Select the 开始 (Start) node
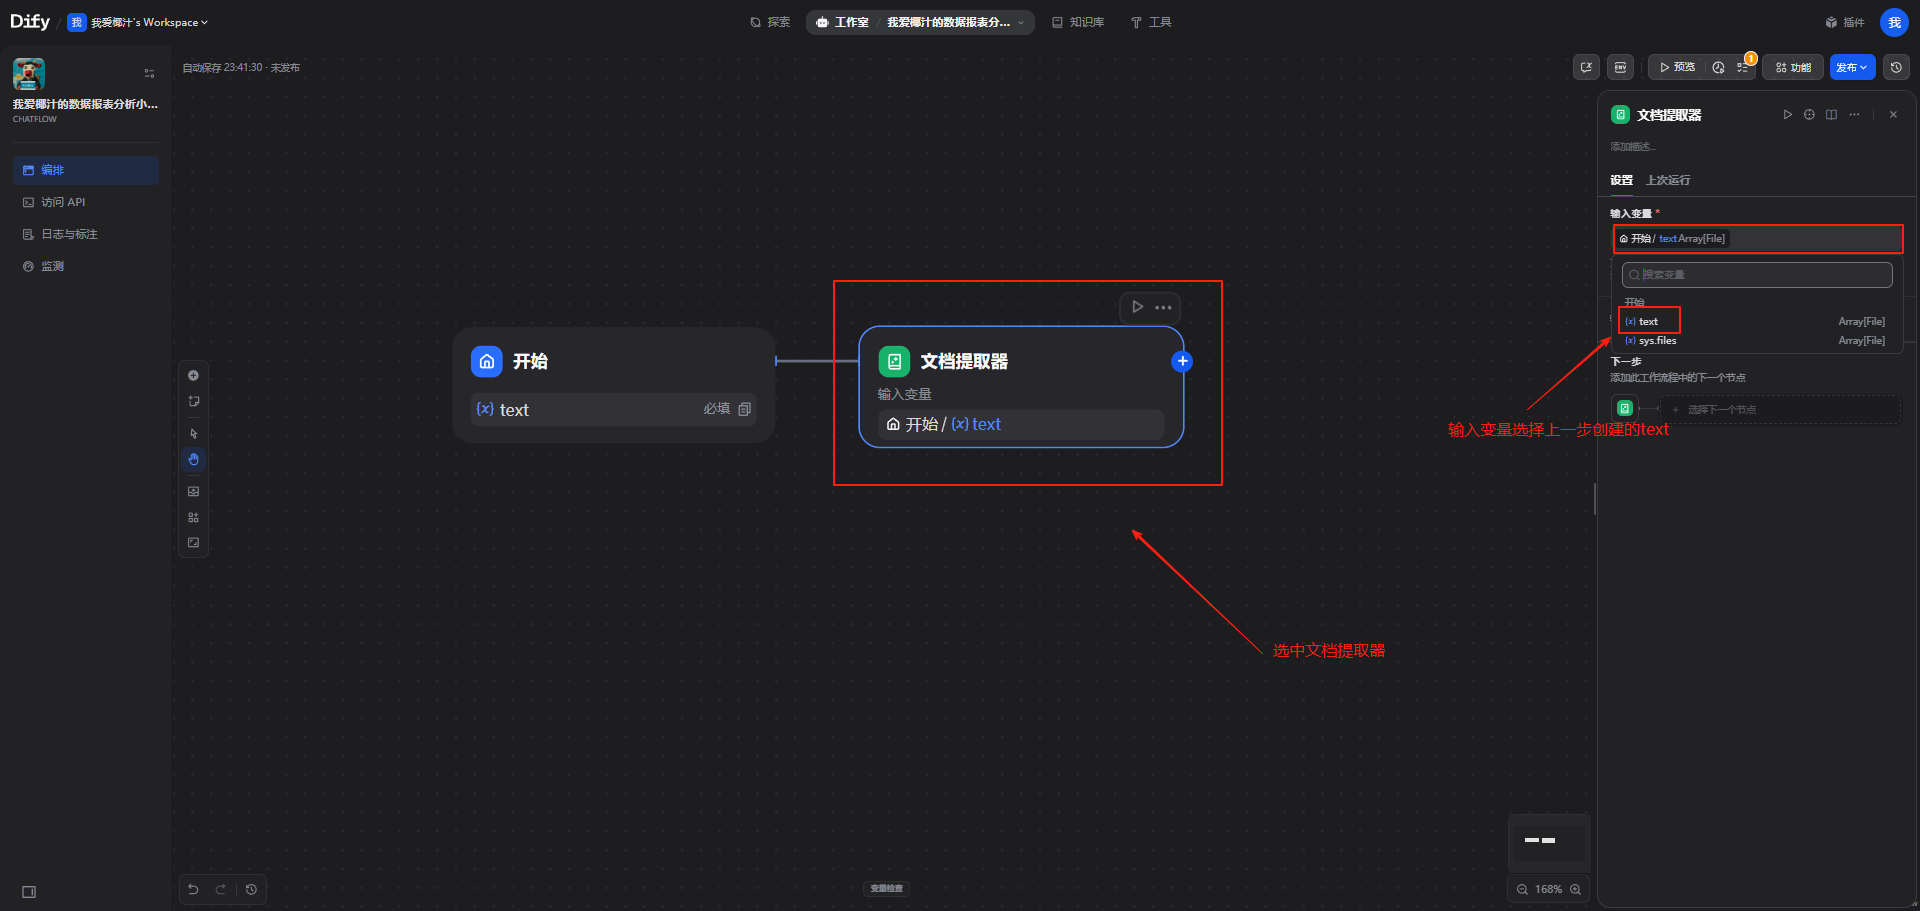The height and width of the screenshot is (911, 1920). [x=613, y=385]
